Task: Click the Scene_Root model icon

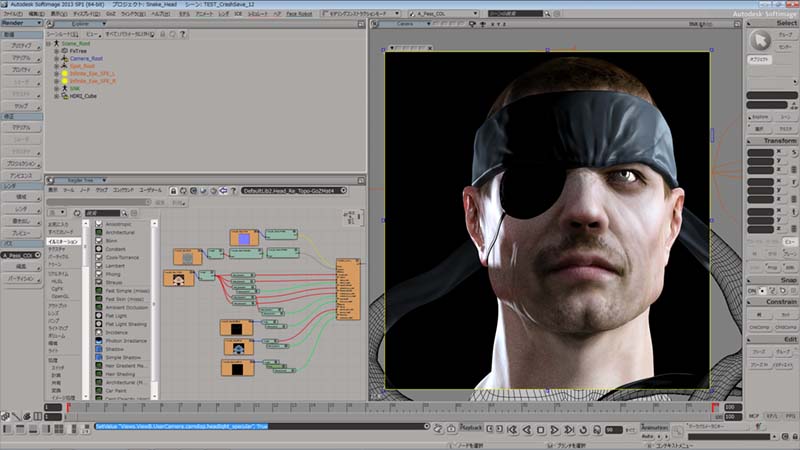Action: point(56,43)
